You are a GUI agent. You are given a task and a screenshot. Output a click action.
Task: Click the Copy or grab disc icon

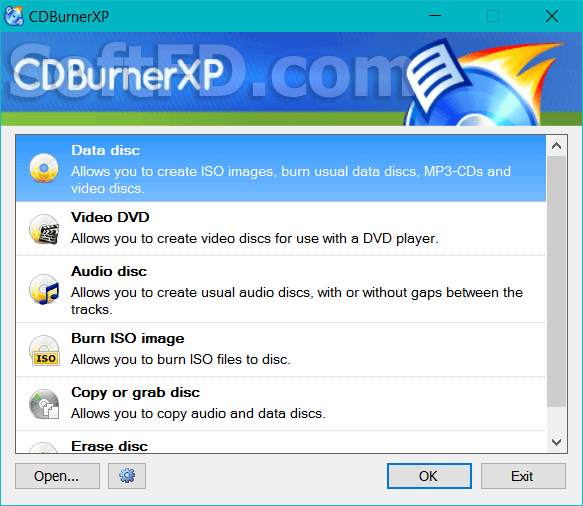coord(44,404)
